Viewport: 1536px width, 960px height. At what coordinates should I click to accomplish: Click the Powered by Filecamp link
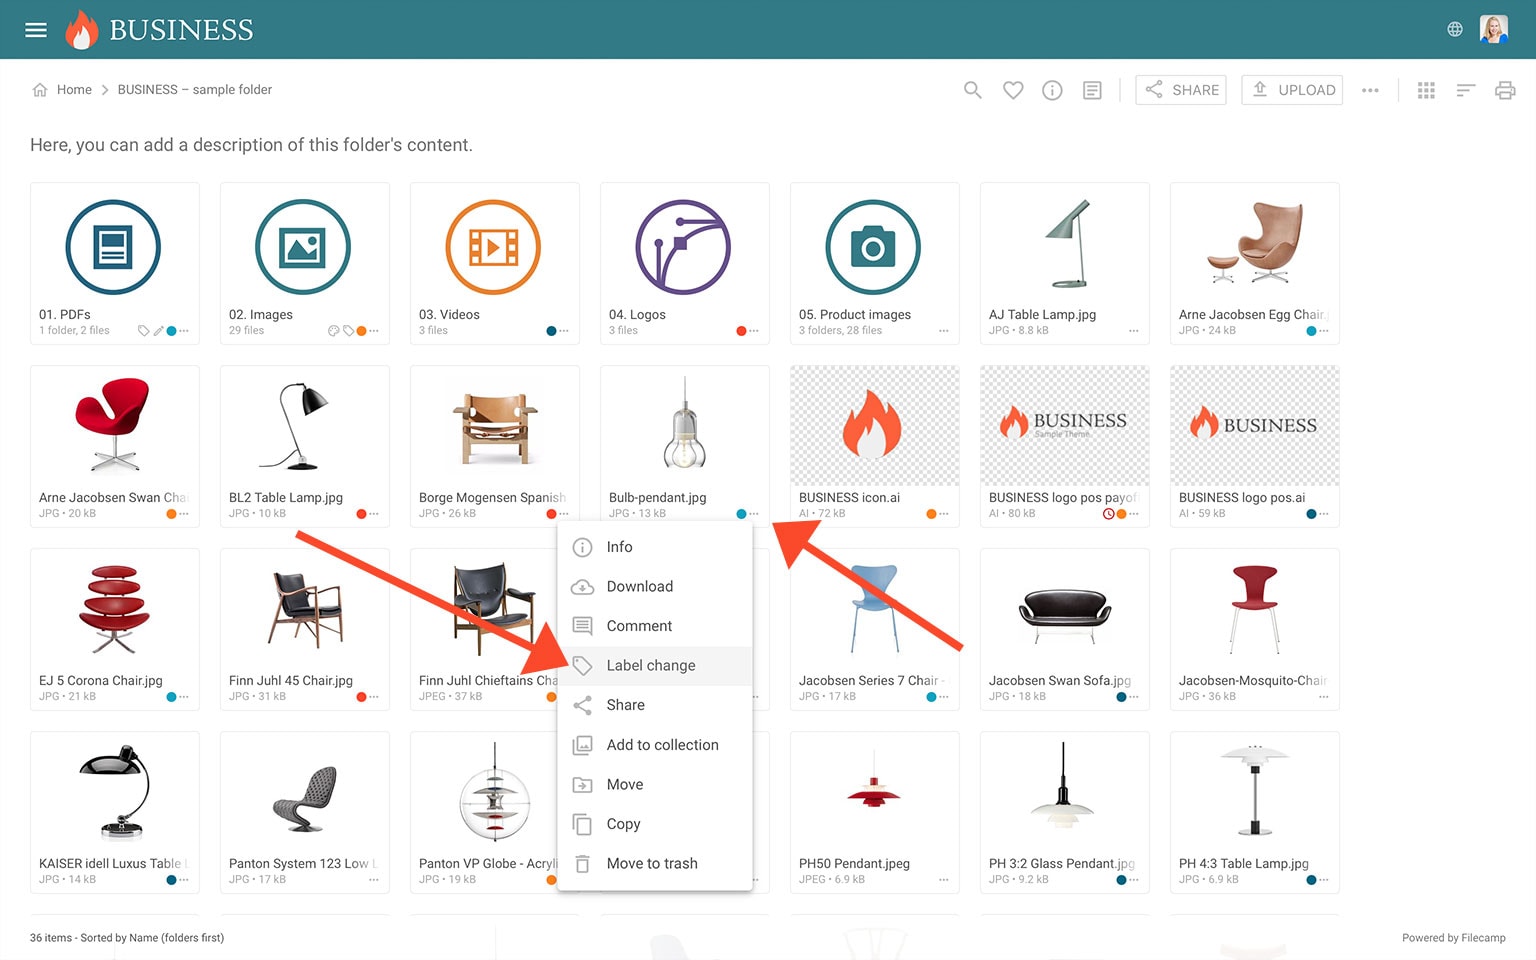coord(1453,938)
